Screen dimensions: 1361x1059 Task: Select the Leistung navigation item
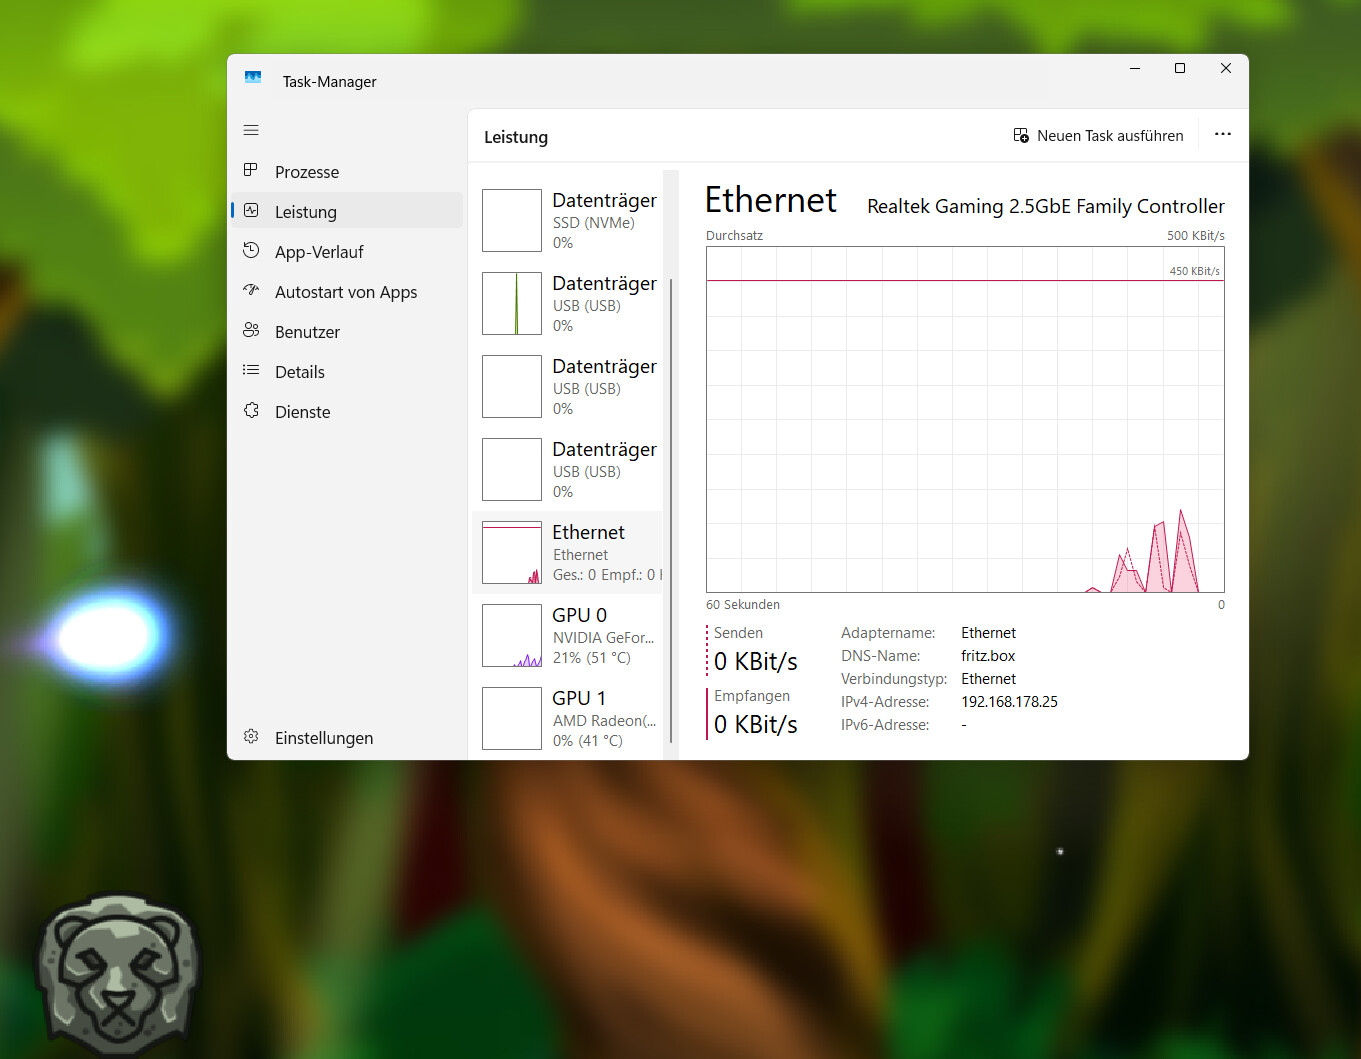[x=347, y=212]
